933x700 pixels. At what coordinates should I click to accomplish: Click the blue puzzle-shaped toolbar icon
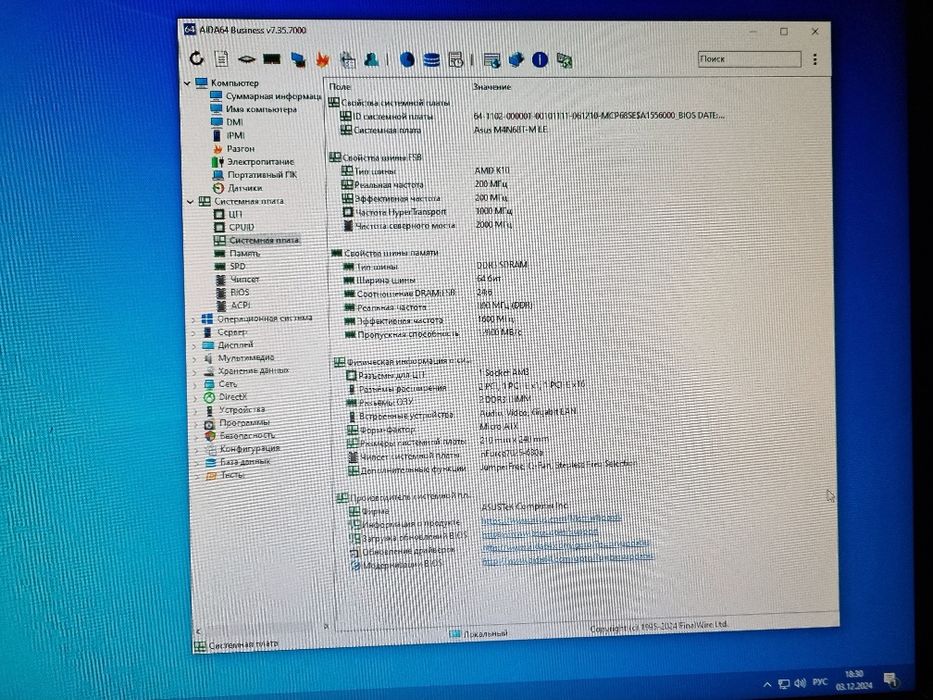[516, 60]
